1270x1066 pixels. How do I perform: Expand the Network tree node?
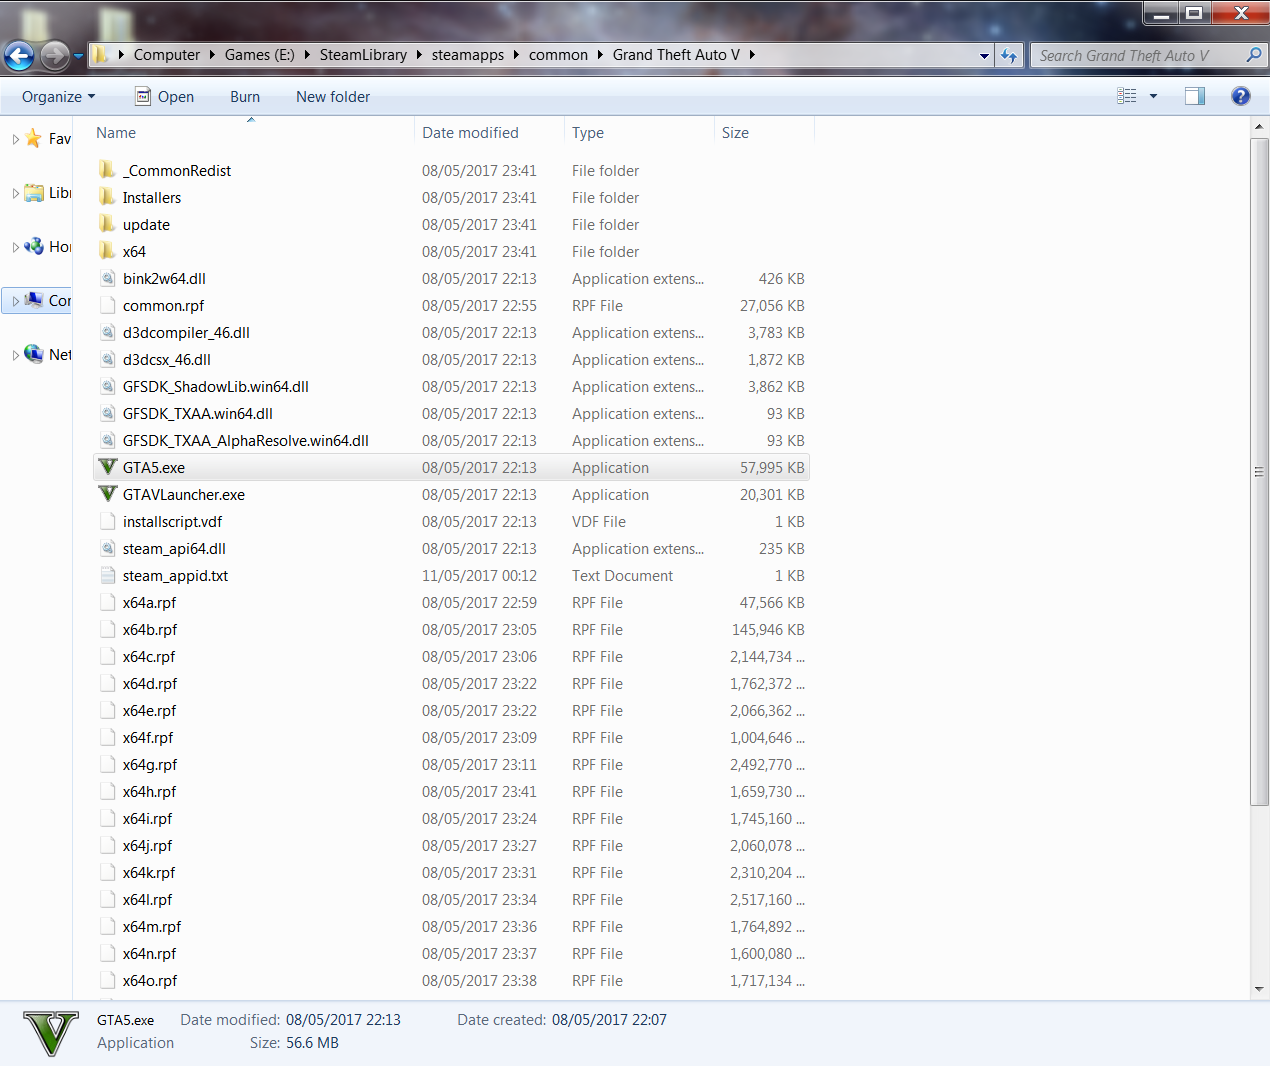15,355
